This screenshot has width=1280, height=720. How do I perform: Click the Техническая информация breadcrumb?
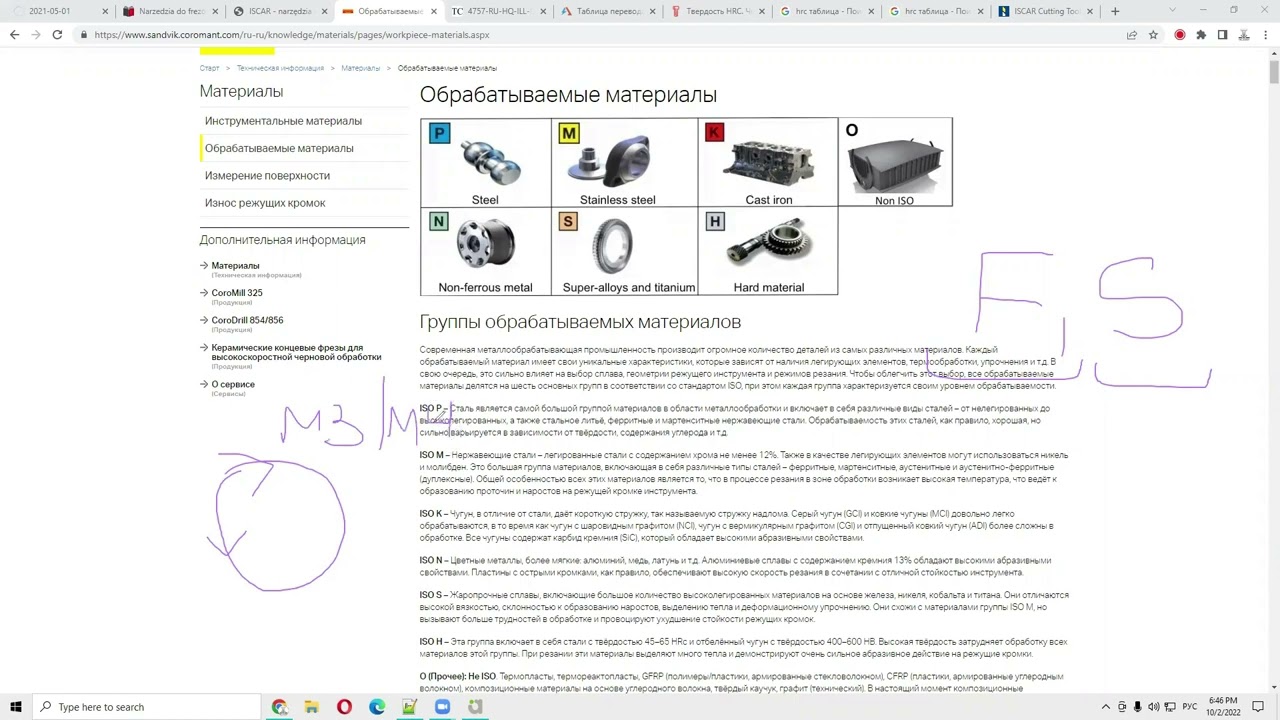pyautogui.click(x=280, y=68)
